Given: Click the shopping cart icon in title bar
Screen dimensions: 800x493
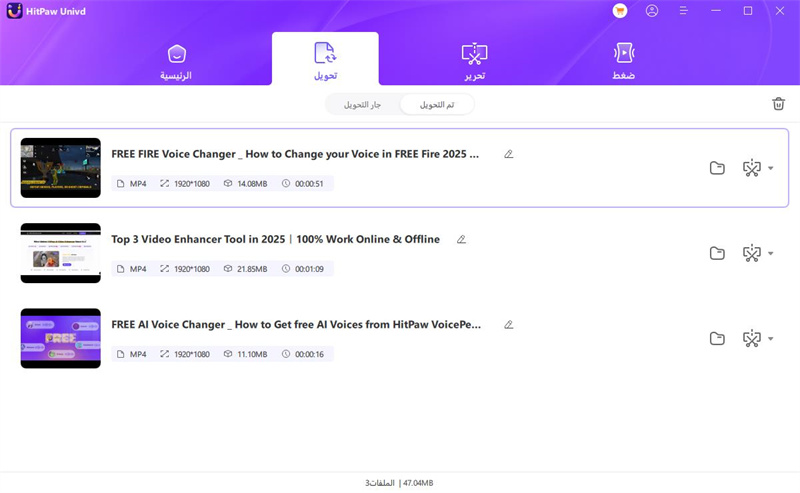Looking at the screenshot, I should point(620,11).
